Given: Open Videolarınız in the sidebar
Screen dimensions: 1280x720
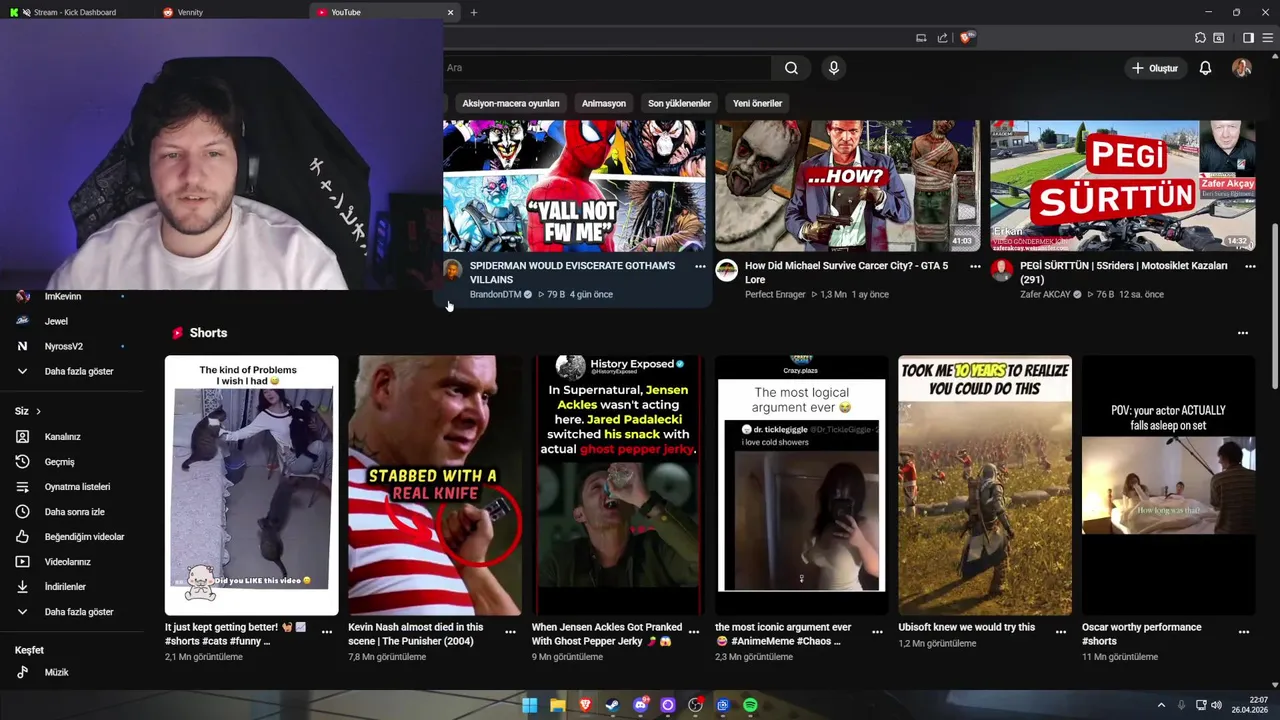Looking at the screenshot, I should 68,562.
